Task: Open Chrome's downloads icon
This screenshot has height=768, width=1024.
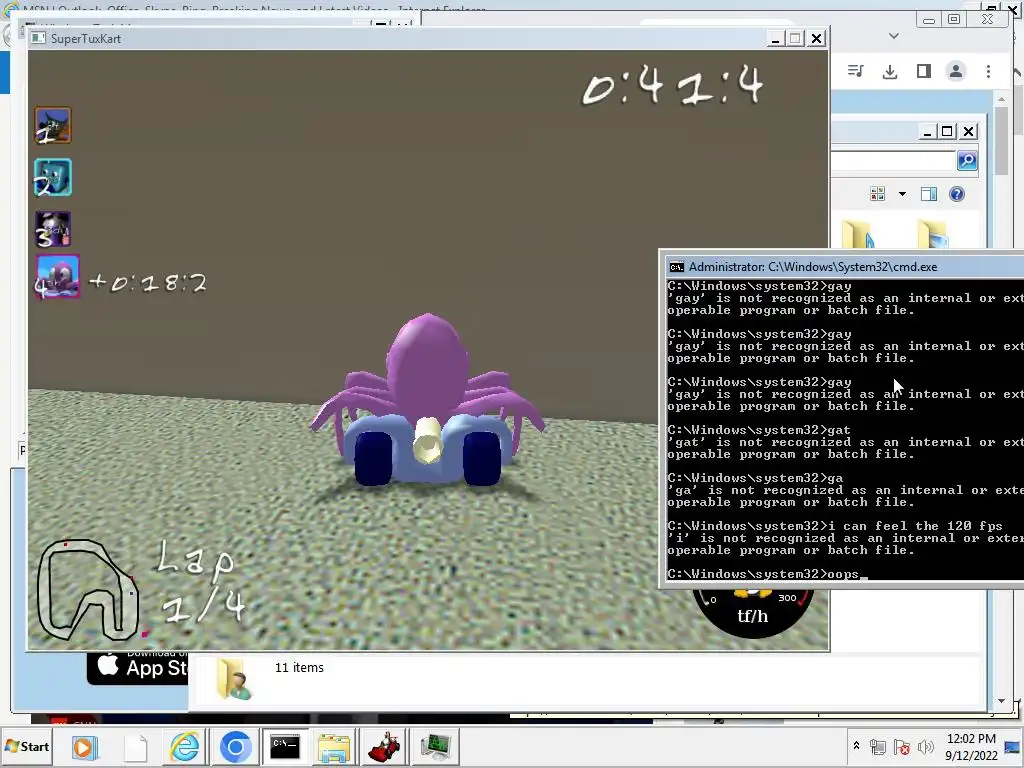Action: pyautogui.click(x=889, y=71)
